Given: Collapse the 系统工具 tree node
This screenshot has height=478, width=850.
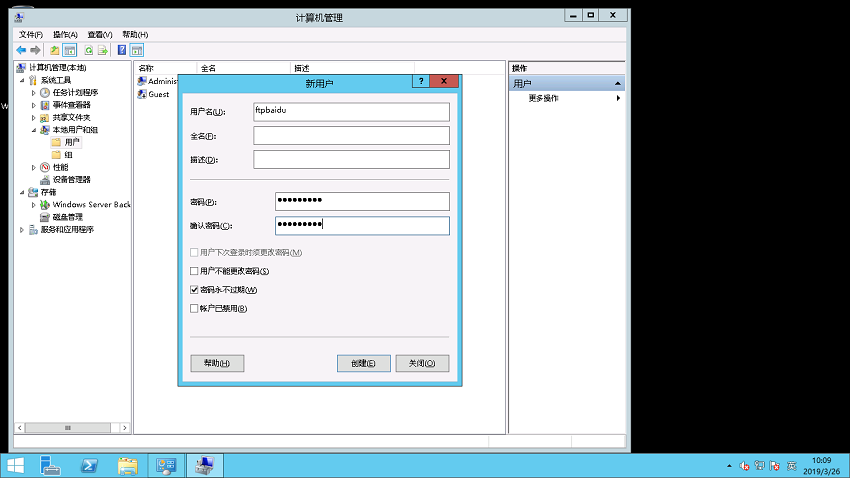Looking at the screenshot, I should click(22, 80).
